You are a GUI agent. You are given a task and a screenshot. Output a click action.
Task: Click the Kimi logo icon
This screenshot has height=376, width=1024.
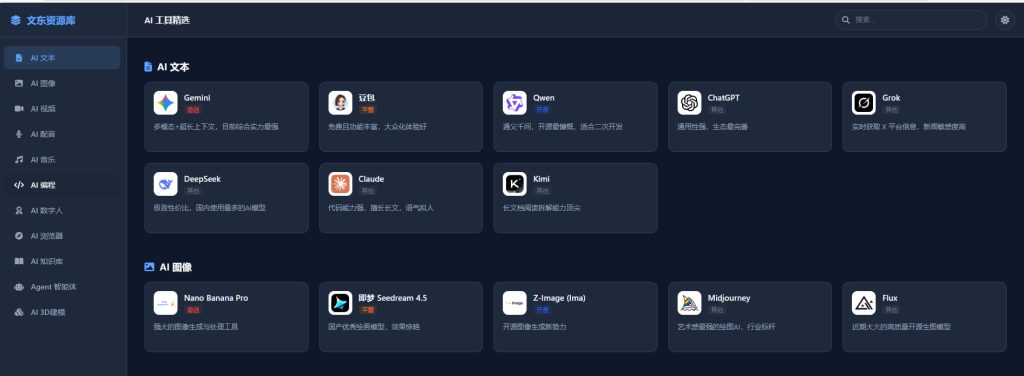pos(515,184)
